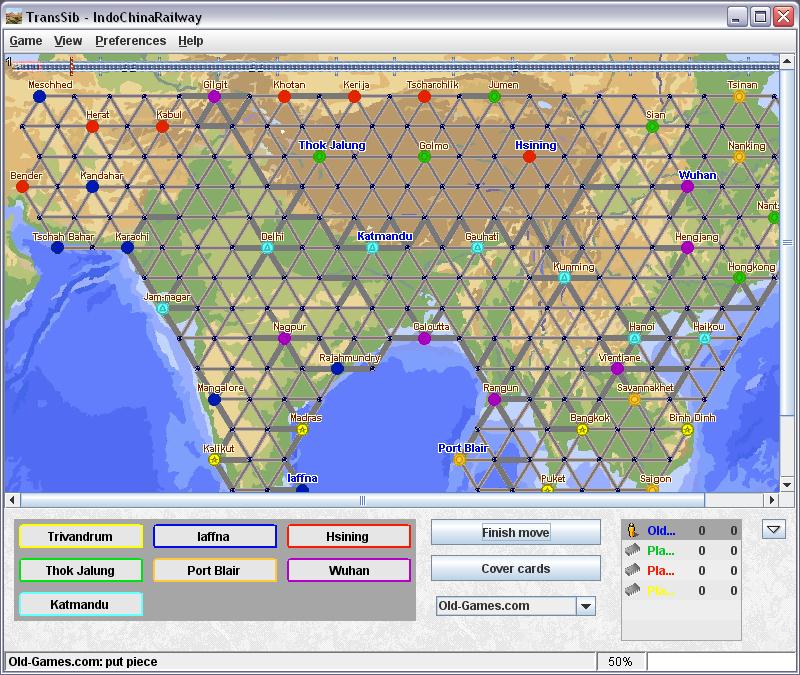Select the Wuhan city card
This screenshot has width=800, height=675.
click(x=348, y=570)
